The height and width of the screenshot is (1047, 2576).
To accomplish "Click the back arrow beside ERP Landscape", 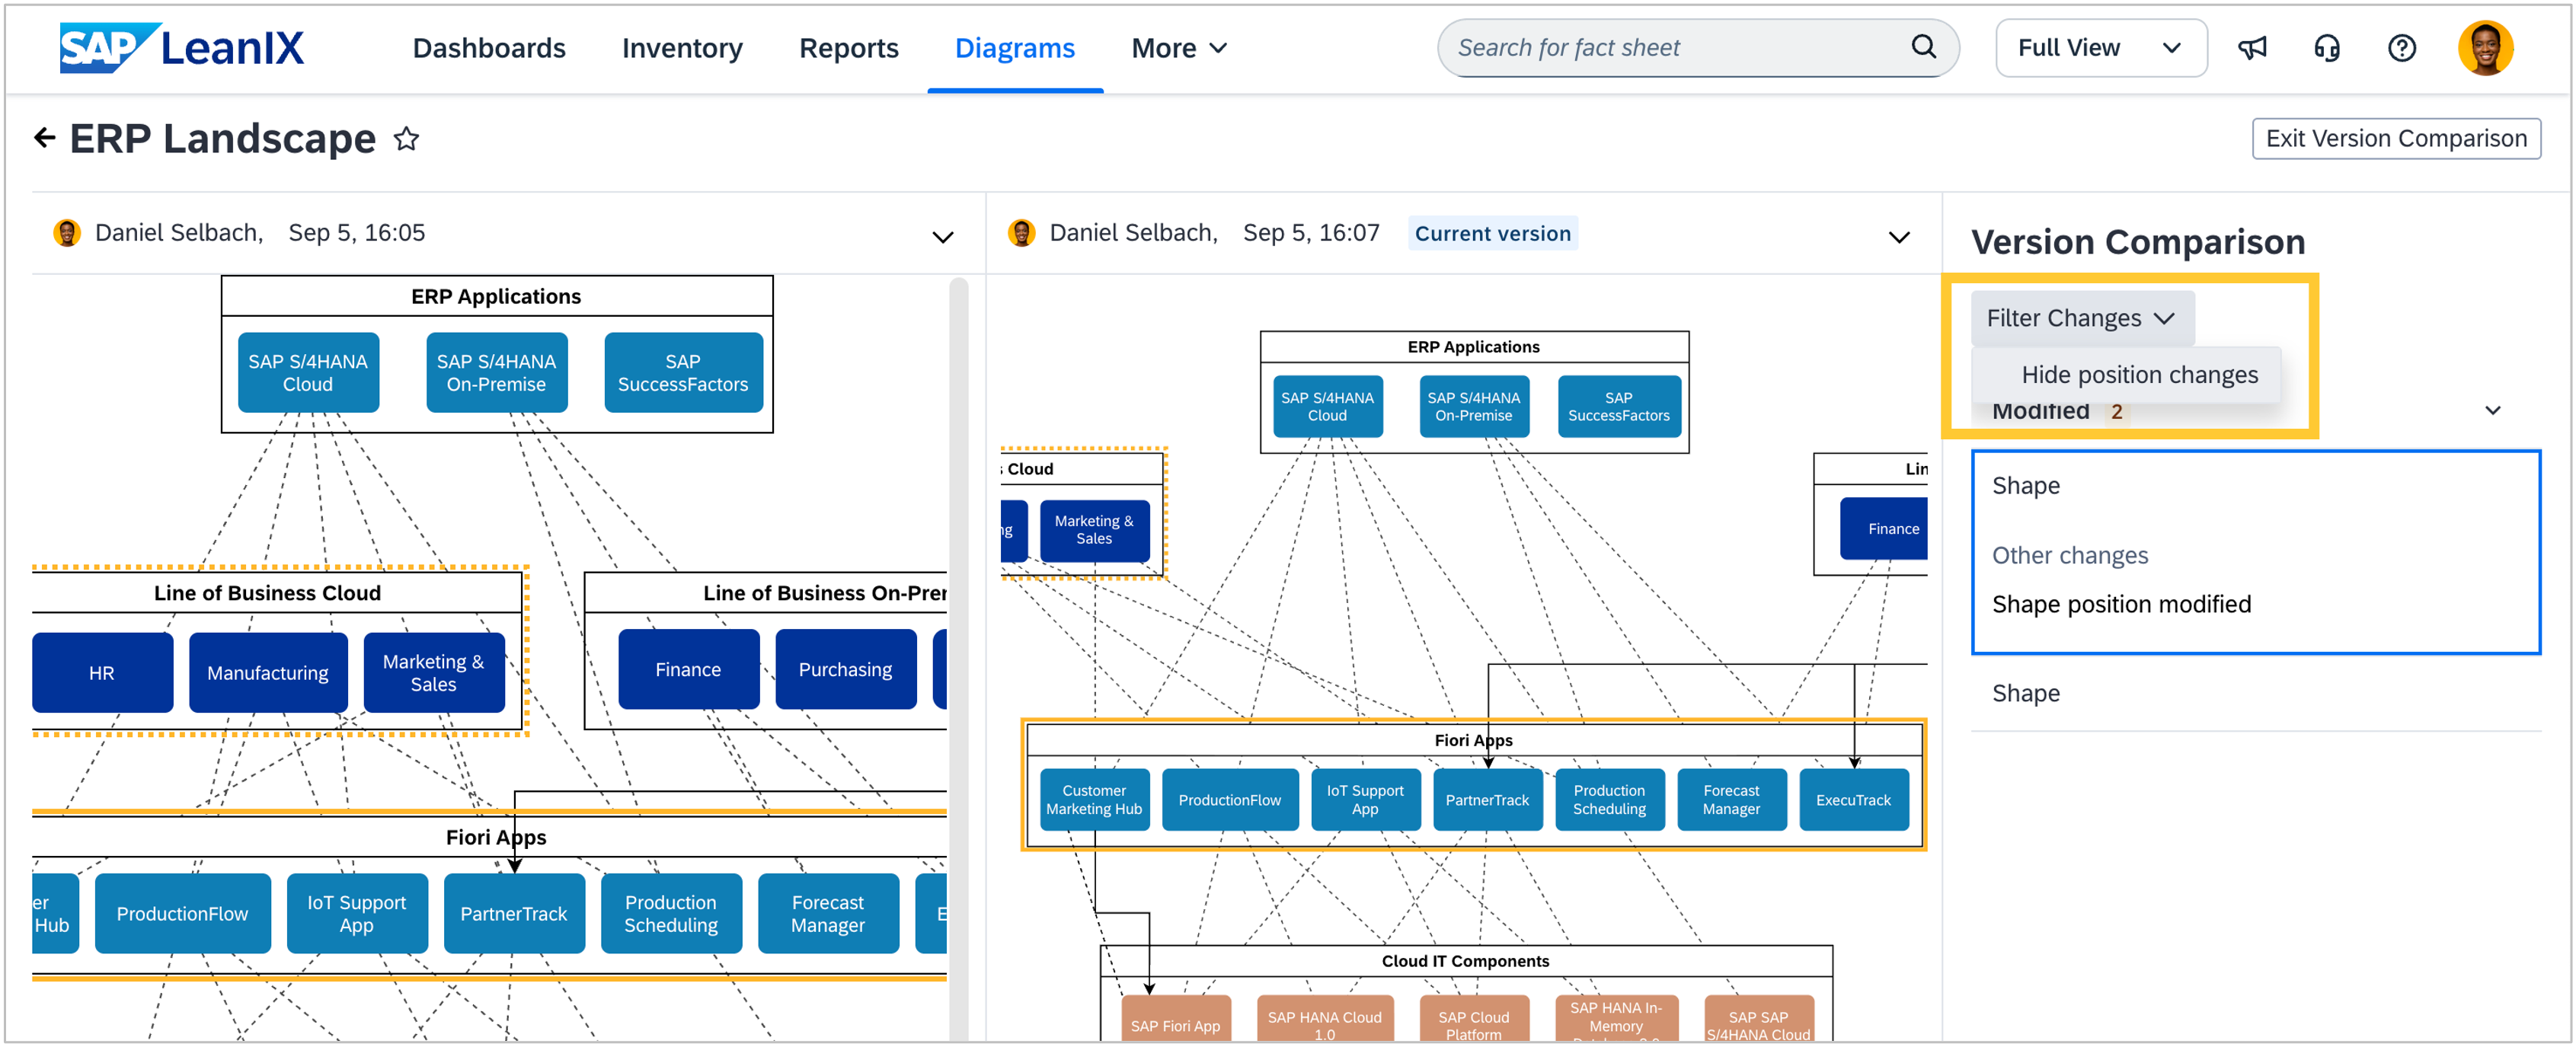I will click(44, 138).
